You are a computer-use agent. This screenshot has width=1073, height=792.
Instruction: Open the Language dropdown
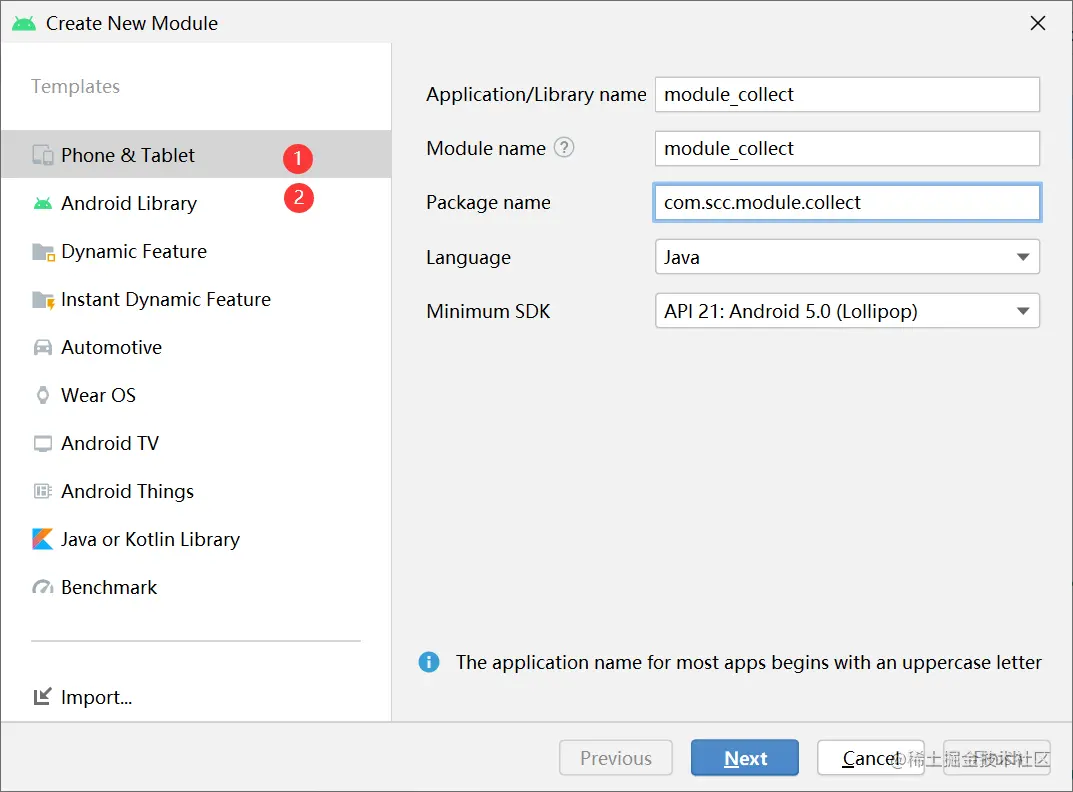coord(847,257)
